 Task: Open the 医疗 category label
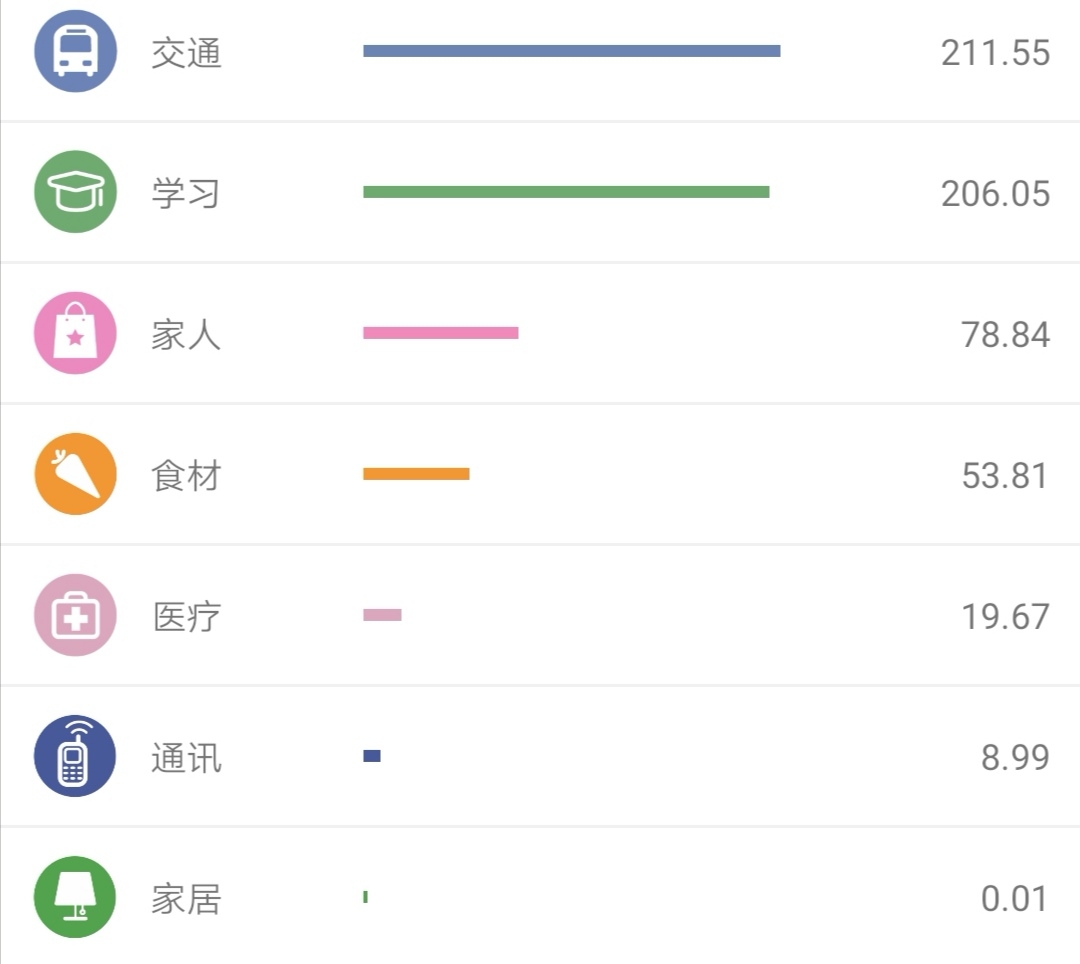click(187, 616)
